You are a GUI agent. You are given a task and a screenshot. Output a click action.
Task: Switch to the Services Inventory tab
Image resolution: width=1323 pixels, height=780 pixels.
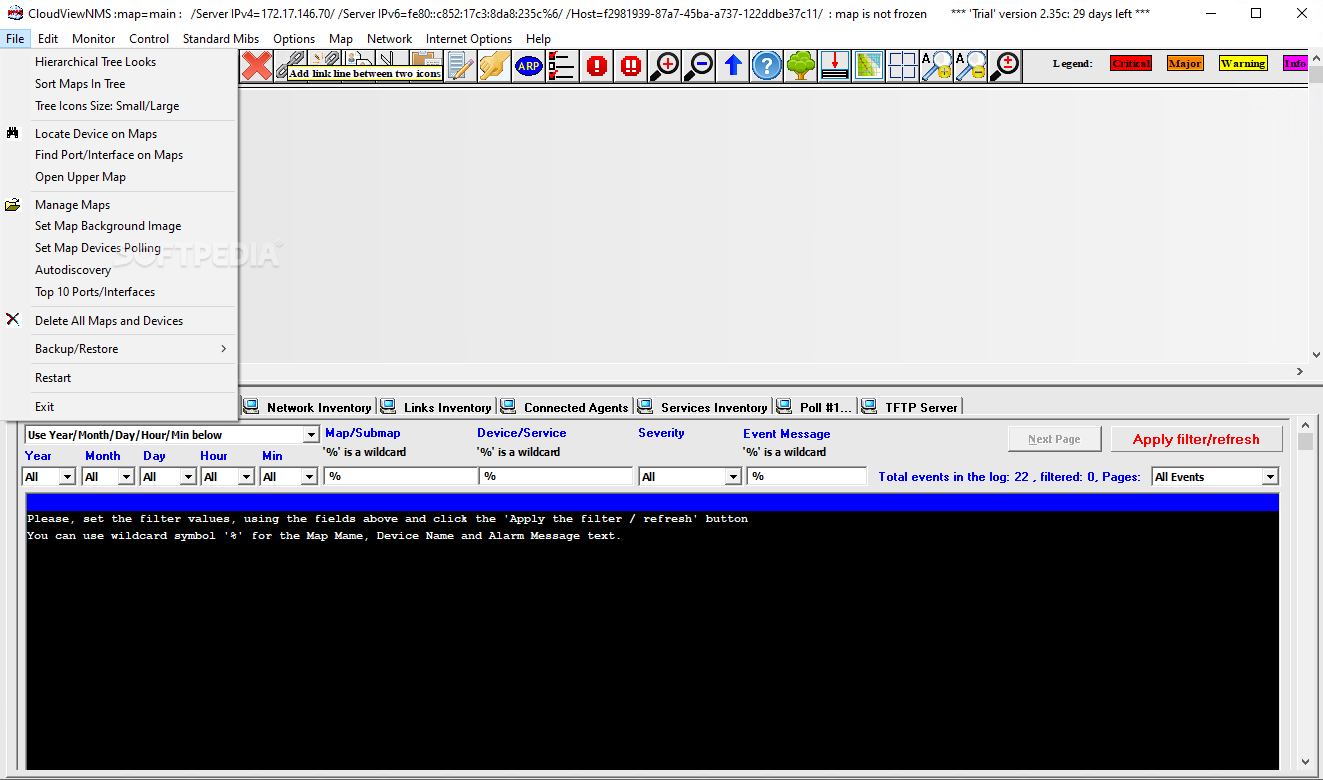point(703,406)
